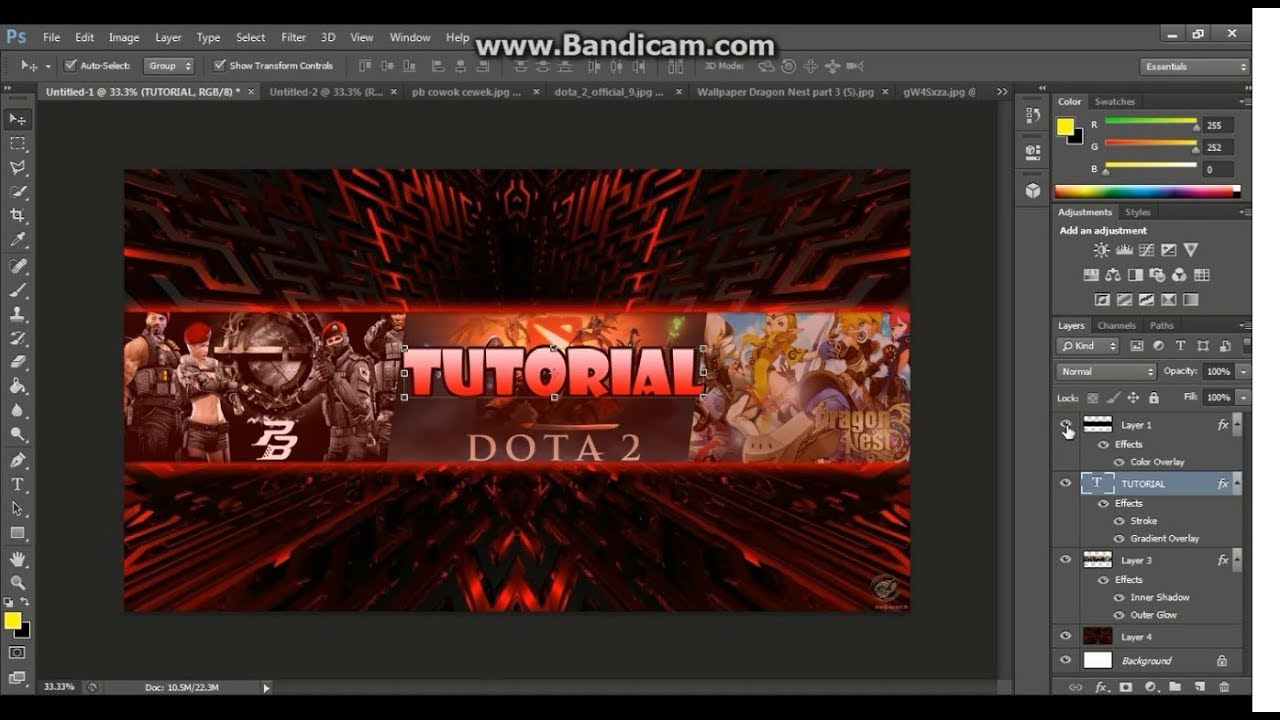
Task: Select the Hand tool
Action: (17, 559)
